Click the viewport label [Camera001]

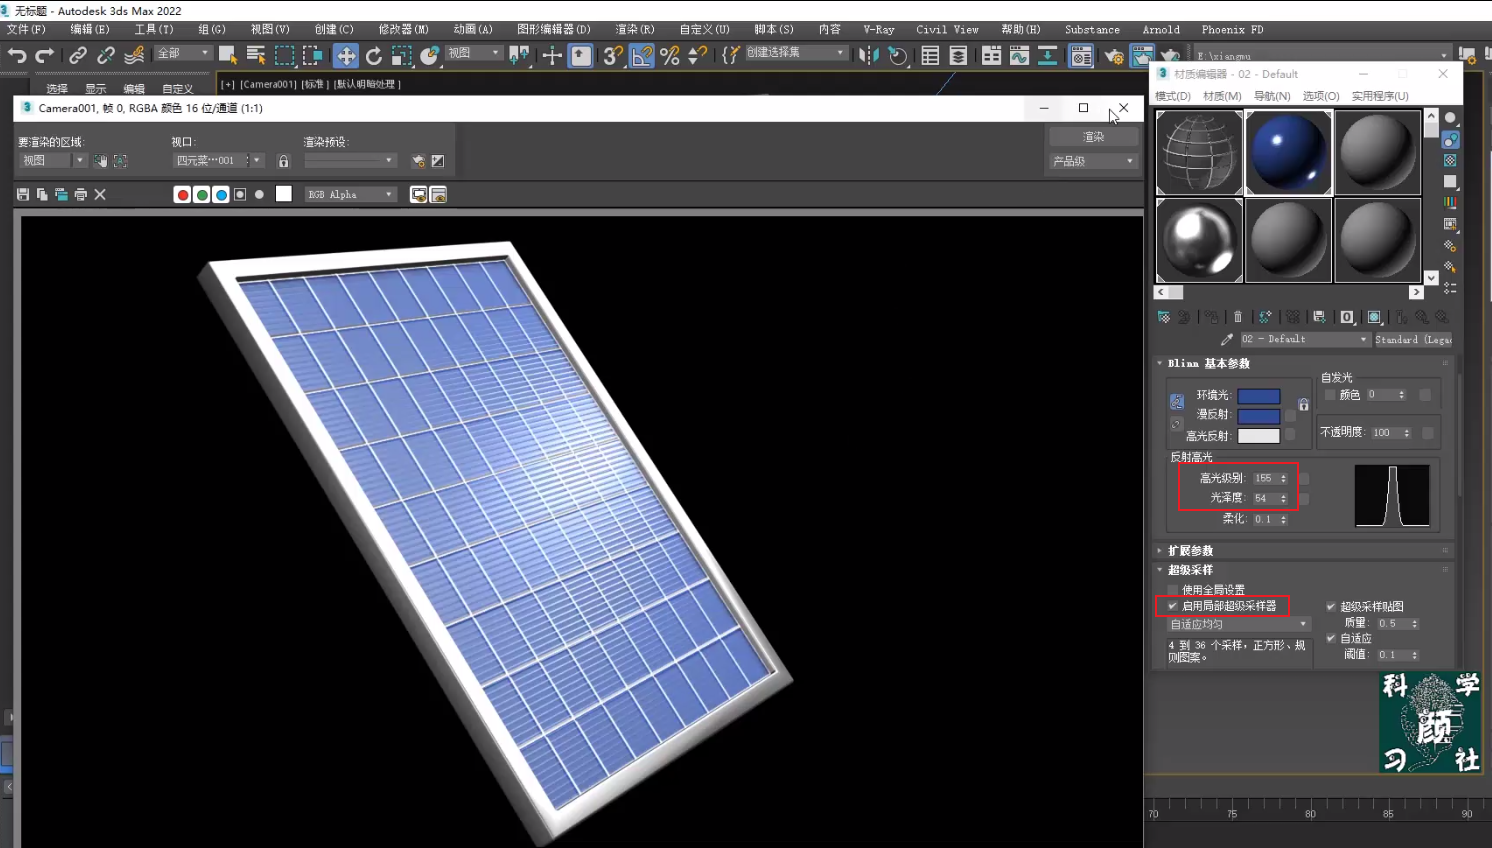click(268, 85)
